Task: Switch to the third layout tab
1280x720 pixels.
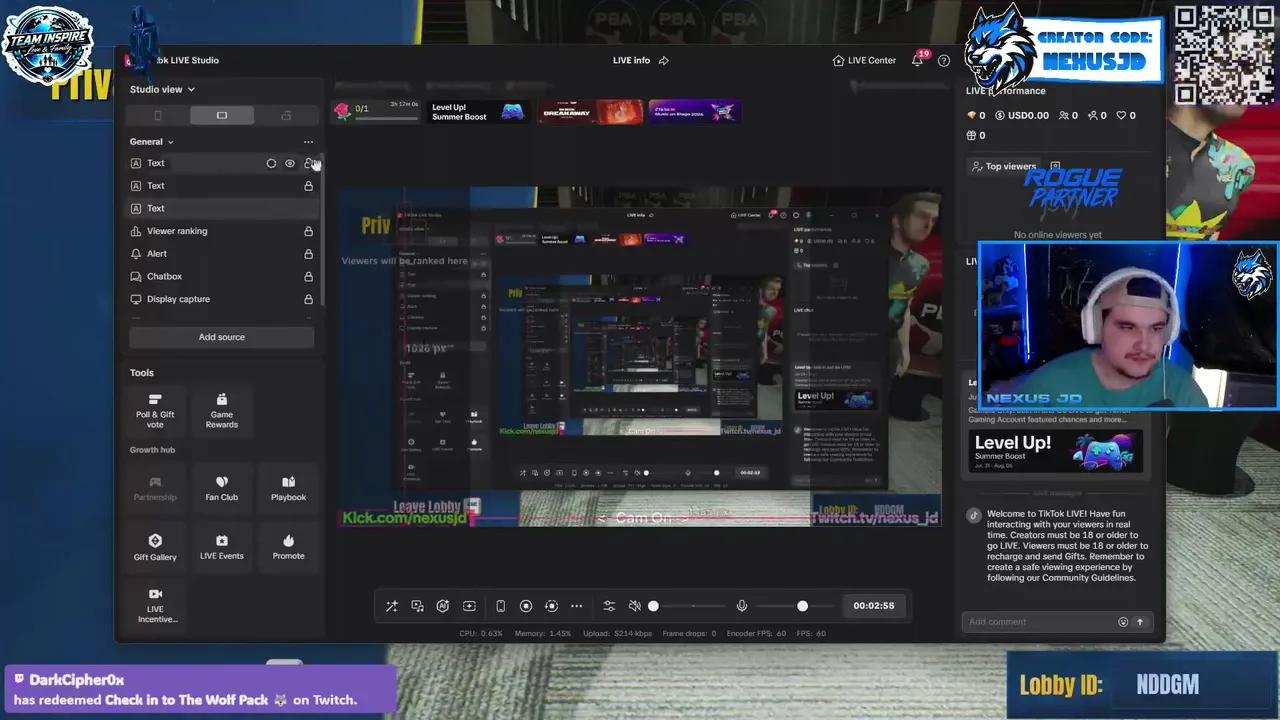Action: [286, 116]
